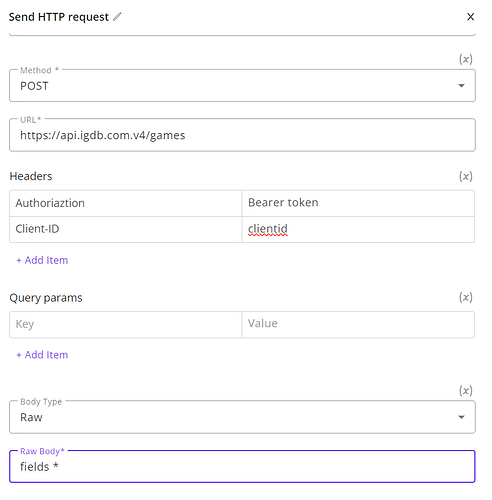
Task: Toggle dynamic value (x) for Headers
Action: tap(466, 176)
